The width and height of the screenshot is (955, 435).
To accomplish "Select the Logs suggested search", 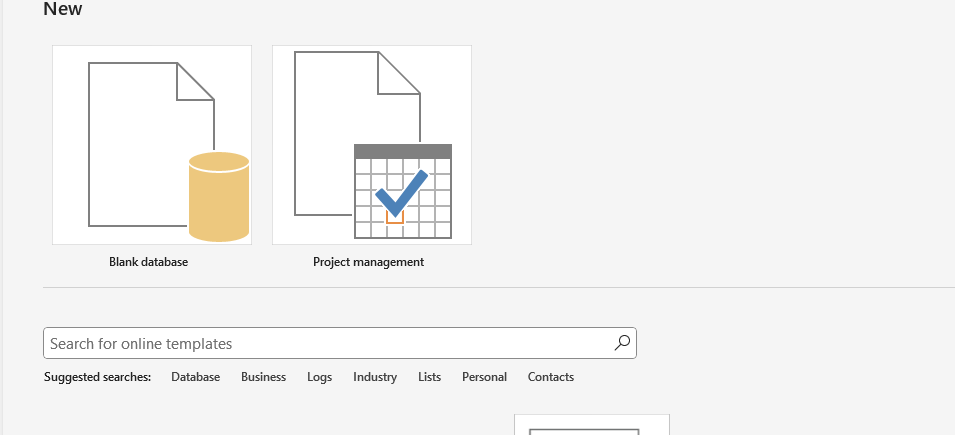I will point(319,377).
